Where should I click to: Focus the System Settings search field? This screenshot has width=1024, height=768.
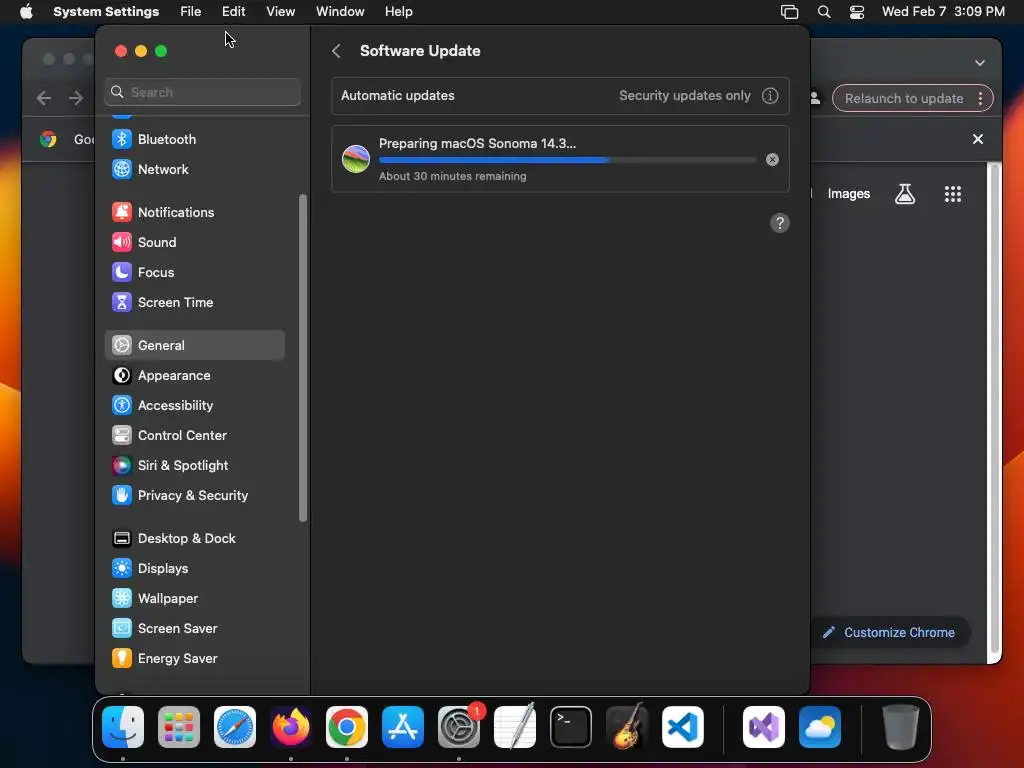click(x=202, y=92)
